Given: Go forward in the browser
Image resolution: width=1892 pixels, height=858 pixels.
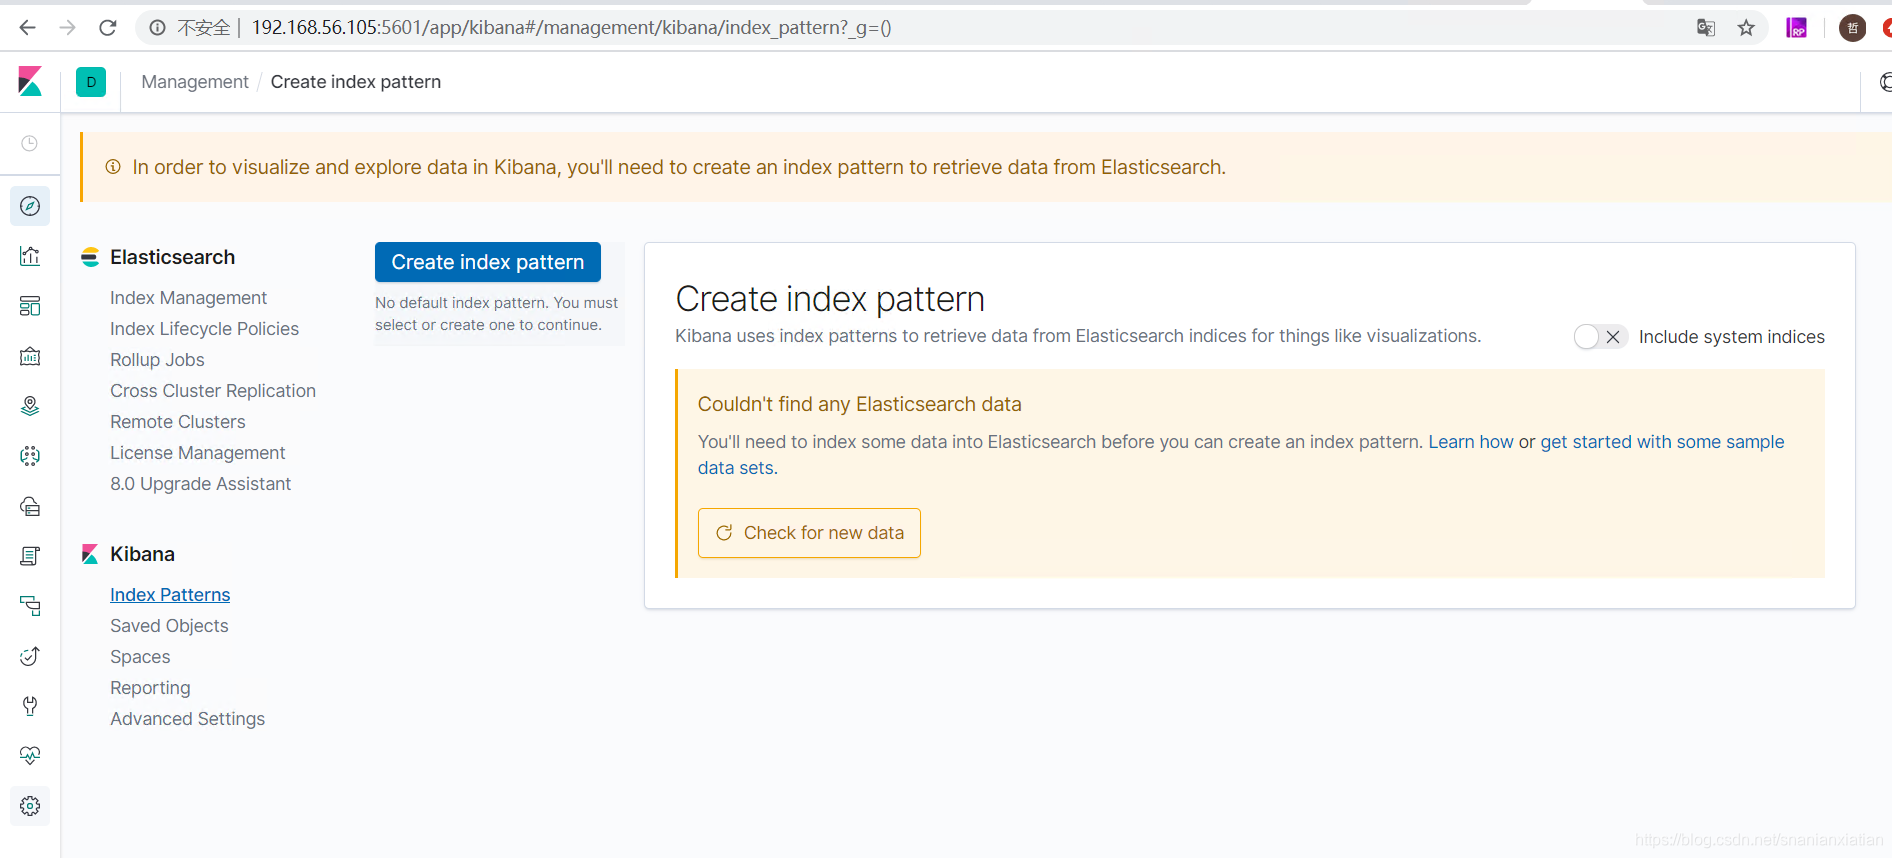Looking at the screenshot, I should [67, 28].
